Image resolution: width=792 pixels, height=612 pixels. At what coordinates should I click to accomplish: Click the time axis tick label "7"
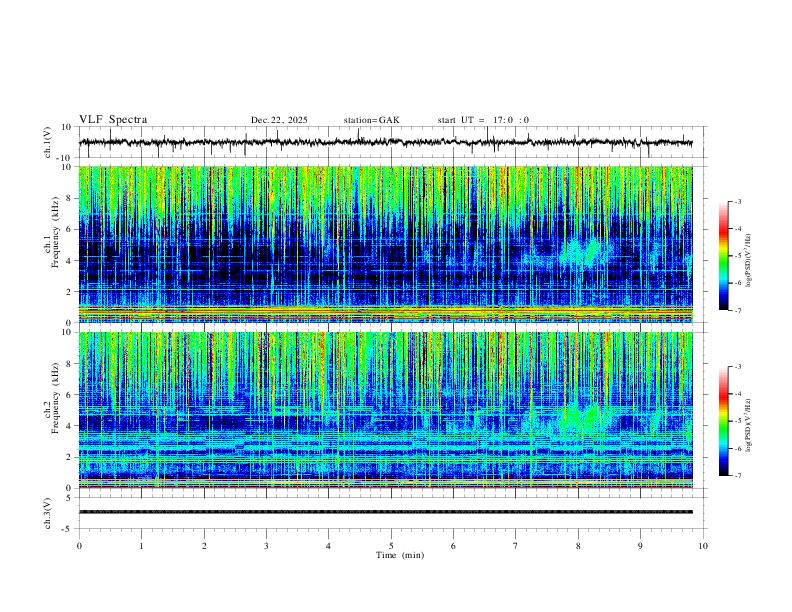(x=516, y=546)
